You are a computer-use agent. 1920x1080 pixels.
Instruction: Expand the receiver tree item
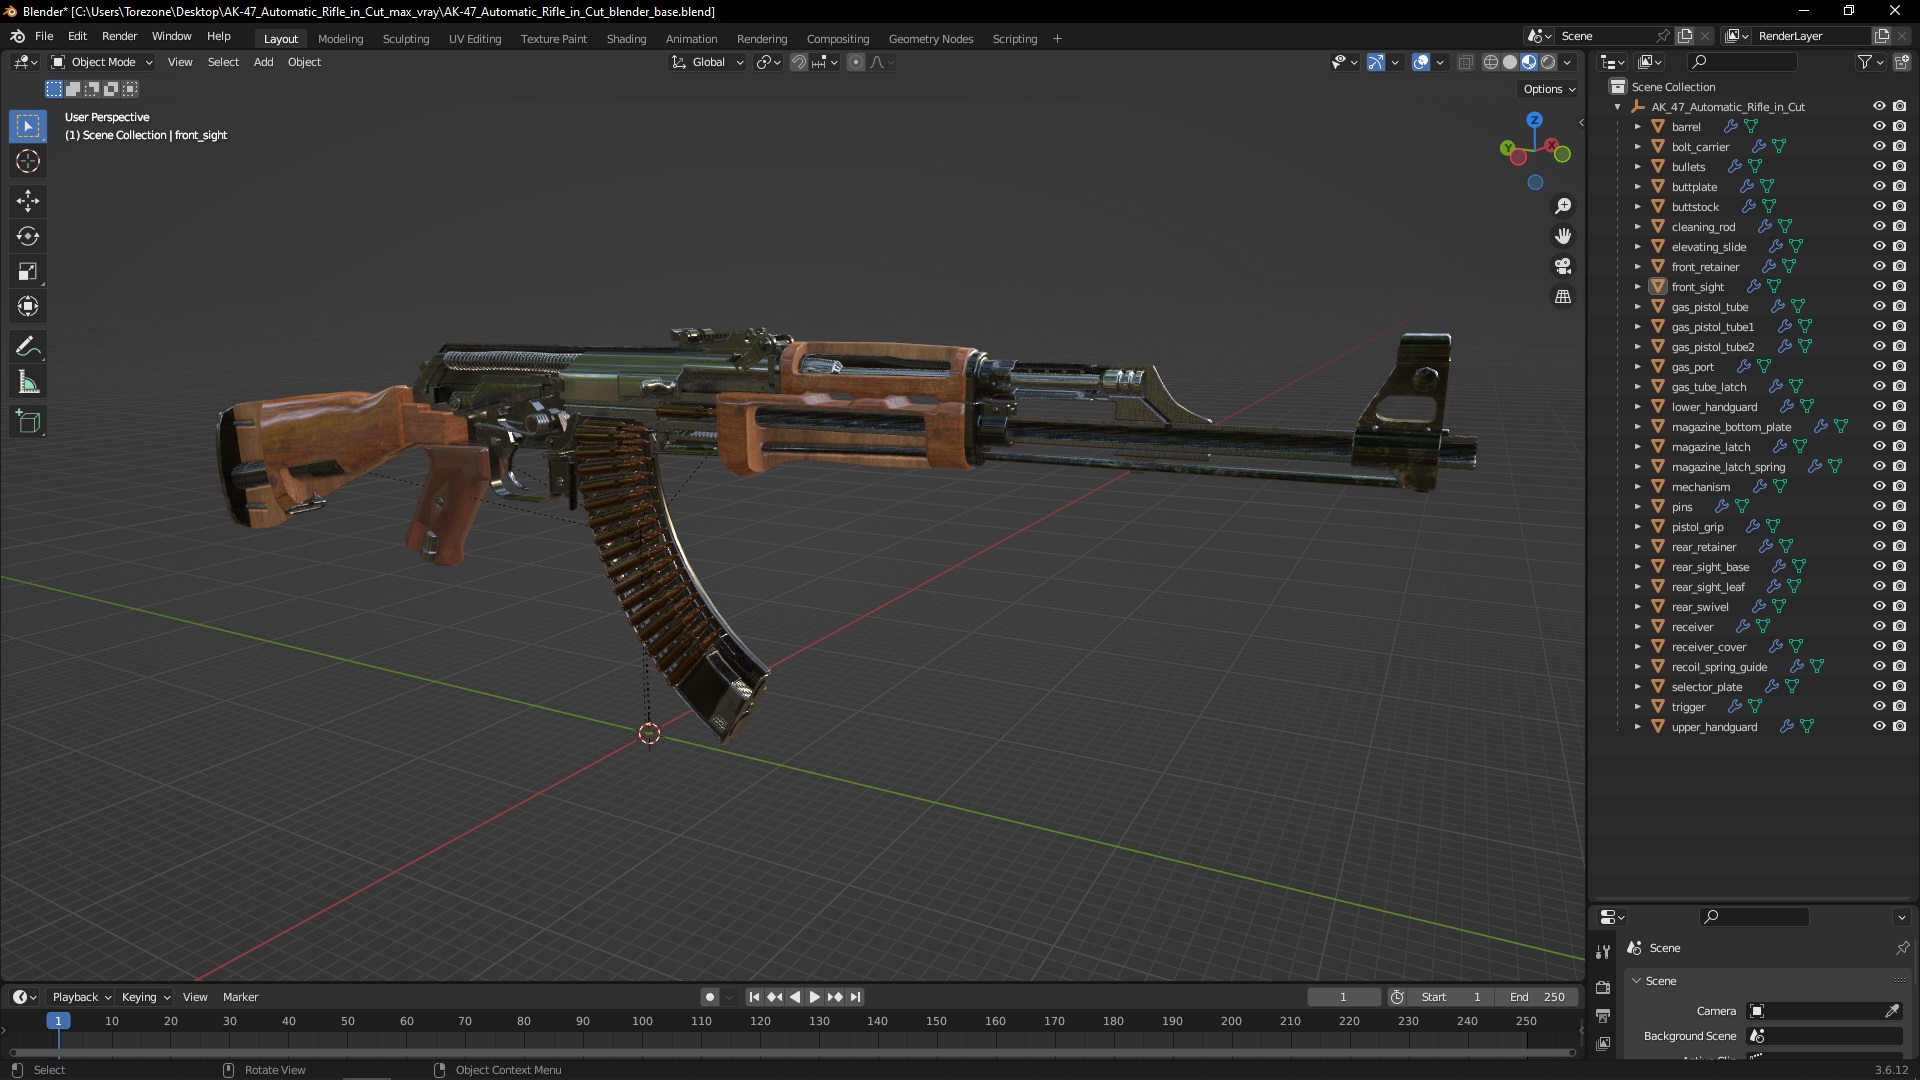tap(1637, 627)
